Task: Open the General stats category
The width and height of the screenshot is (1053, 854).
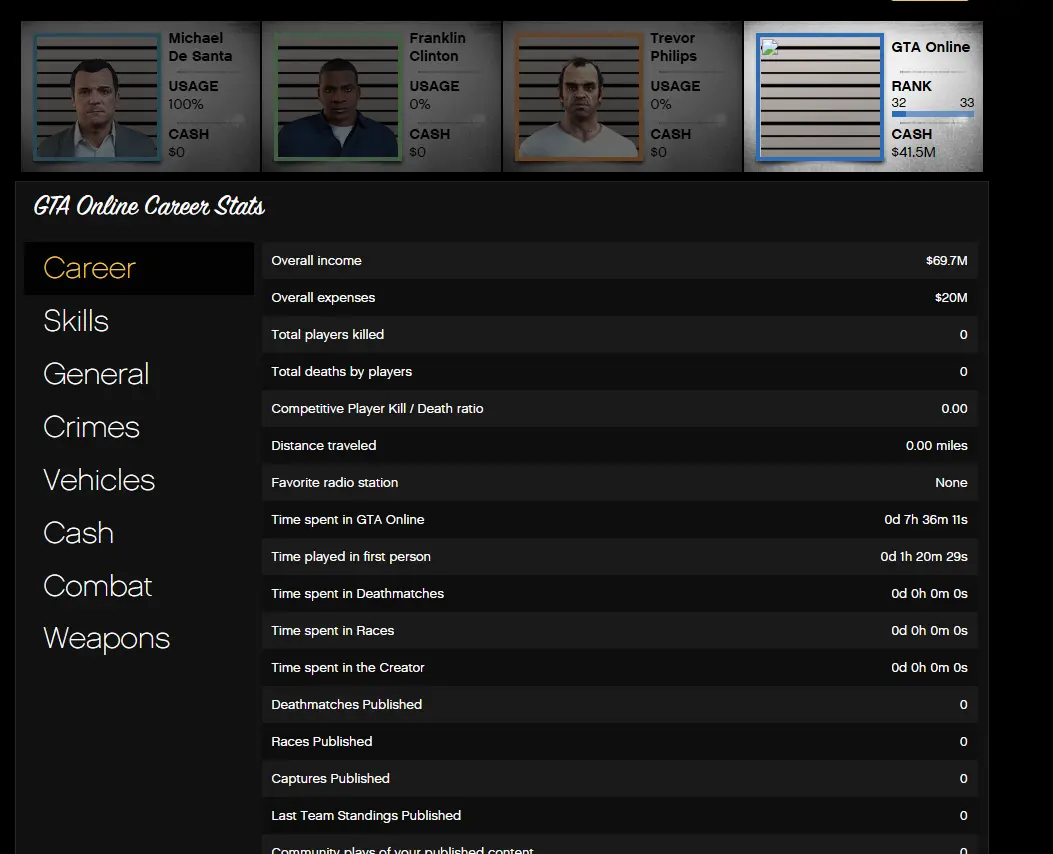Action: (x=96, y=374)
